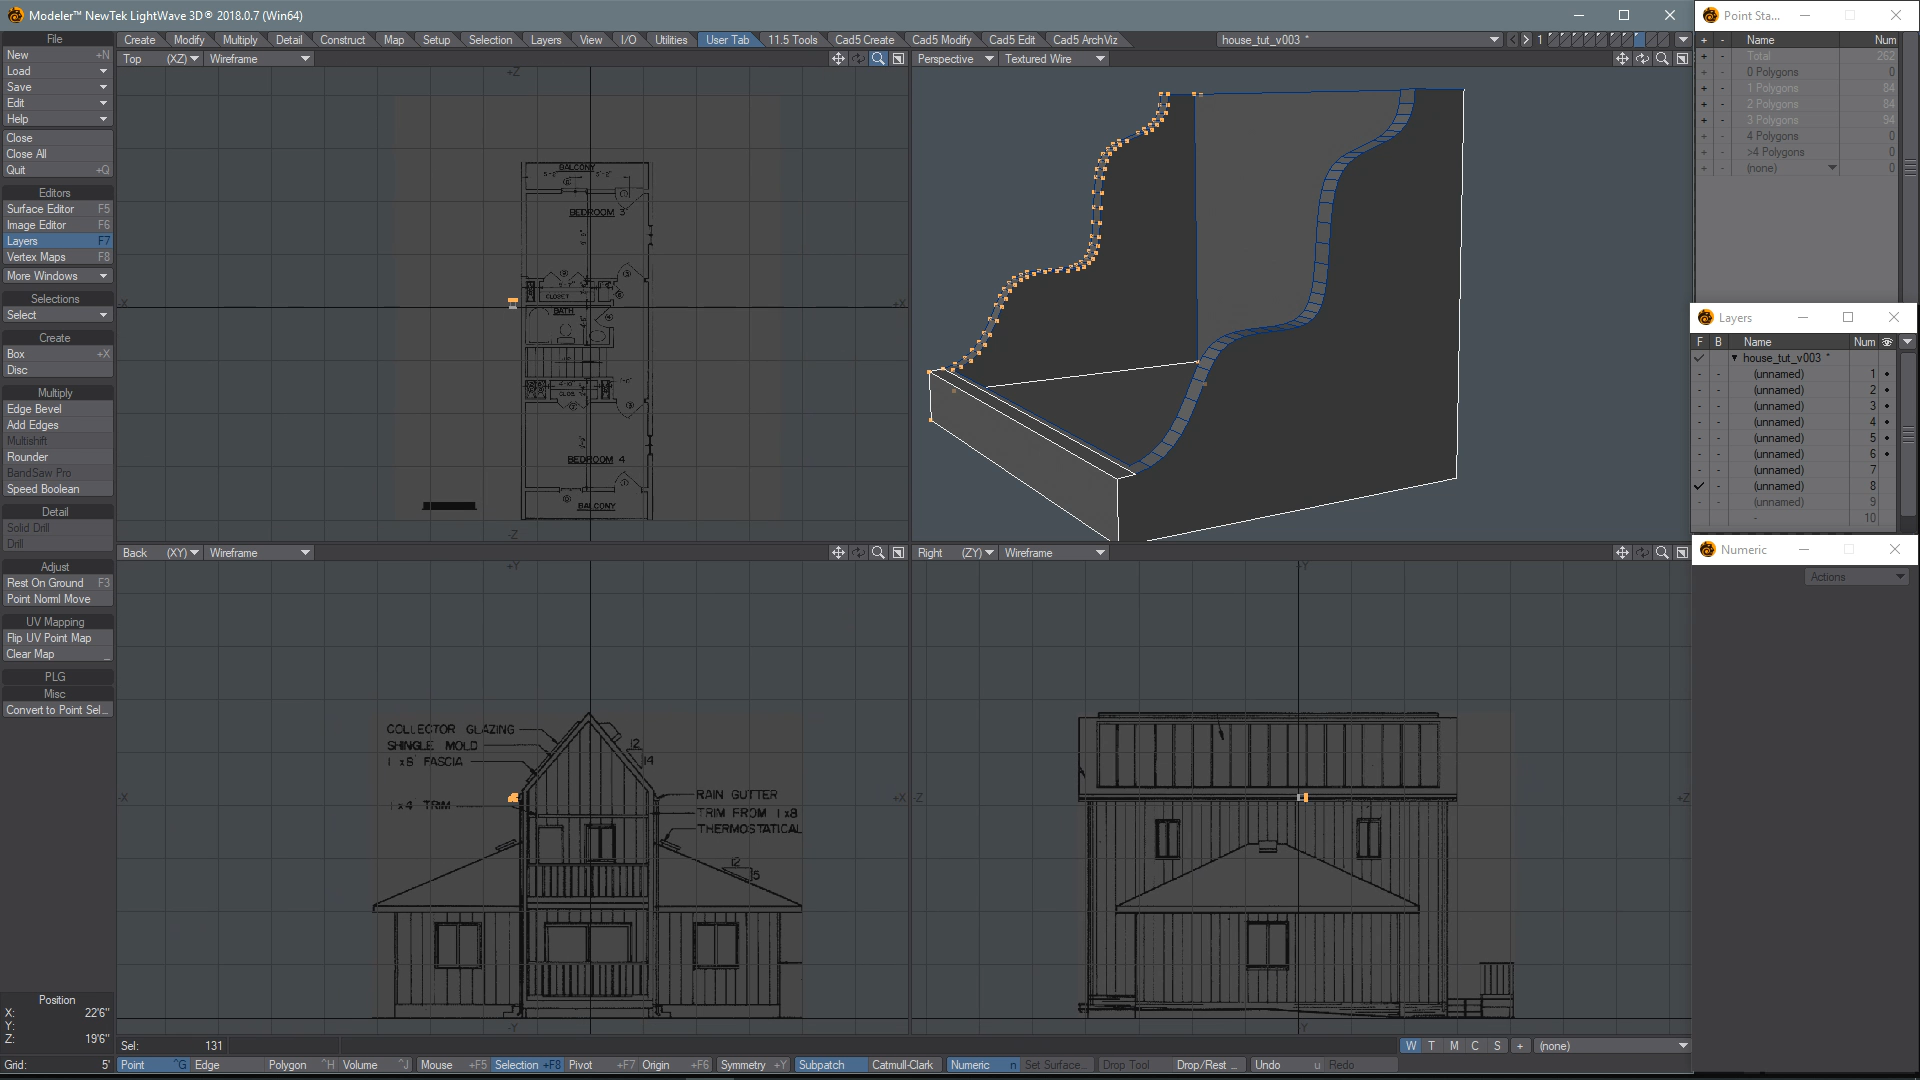Screen dimensions: 1920x1080
Task: Toggle foreground checkmark for layer 8
Action: [1699, 486]
